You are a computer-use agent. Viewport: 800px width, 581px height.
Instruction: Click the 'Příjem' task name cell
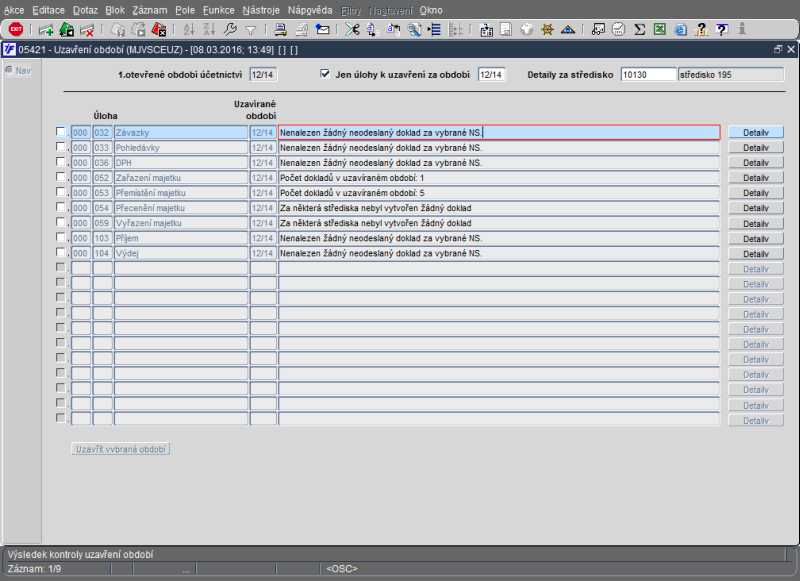click(x=181, y=238)
